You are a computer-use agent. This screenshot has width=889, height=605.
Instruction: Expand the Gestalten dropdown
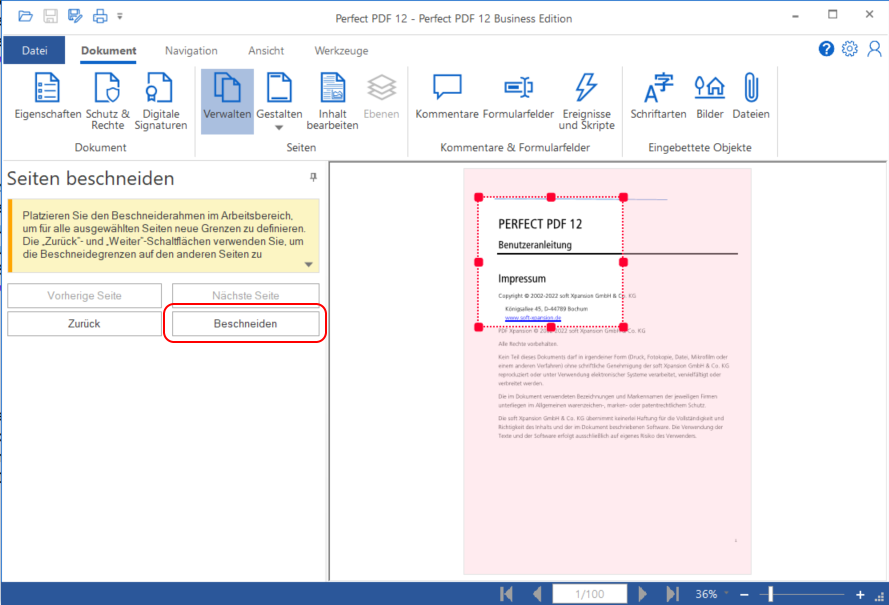point(279,127)
